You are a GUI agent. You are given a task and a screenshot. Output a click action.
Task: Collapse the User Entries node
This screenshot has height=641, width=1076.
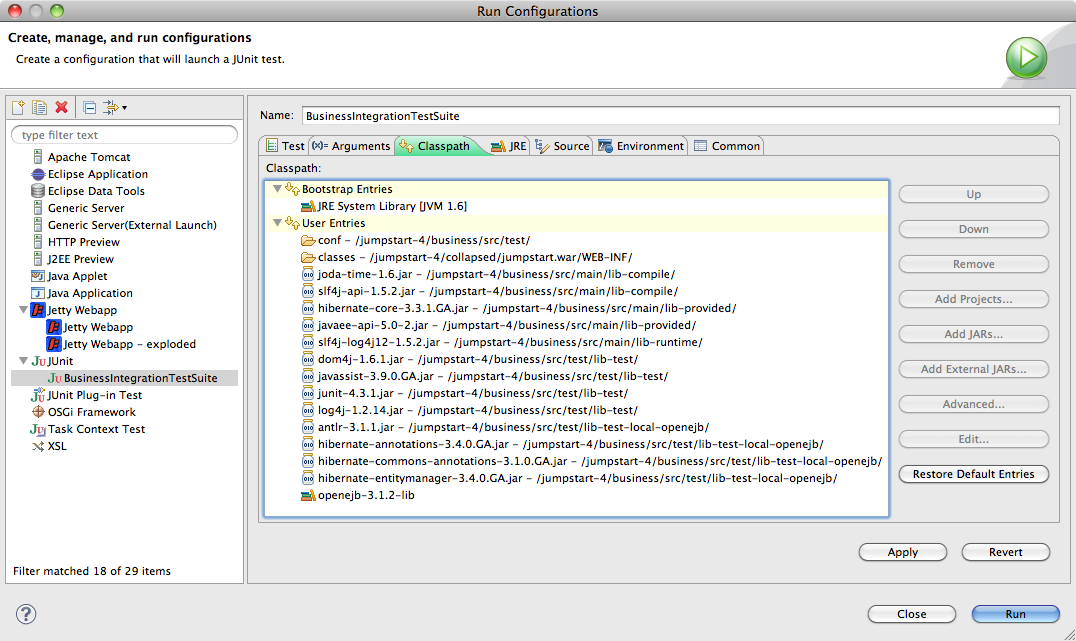click(x=277, y=222)
